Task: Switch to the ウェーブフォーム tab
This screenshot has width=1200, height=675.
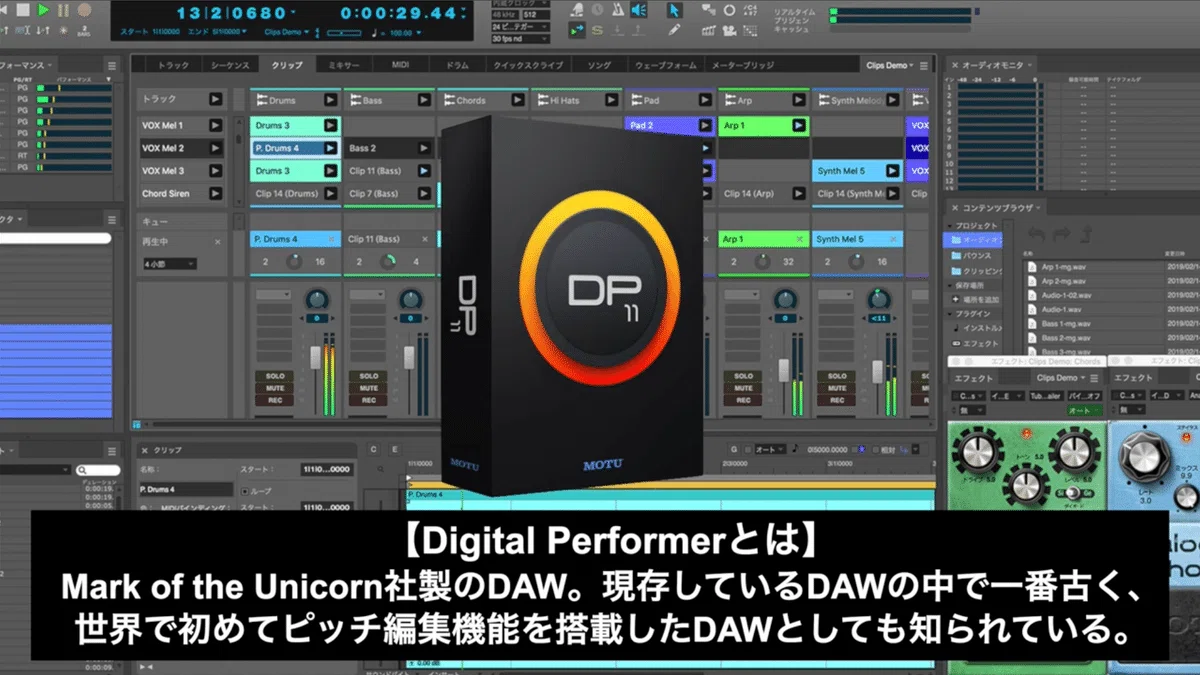Action: (x=666, y=65)
